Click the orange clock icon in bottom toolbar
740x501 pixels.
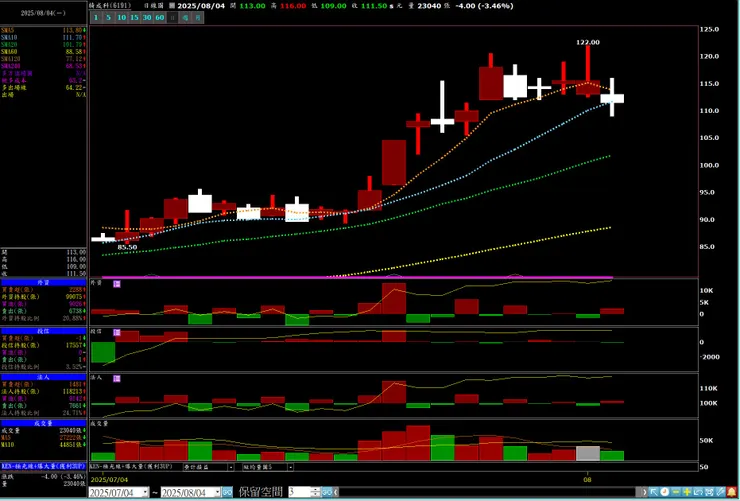tap(664, 492)
